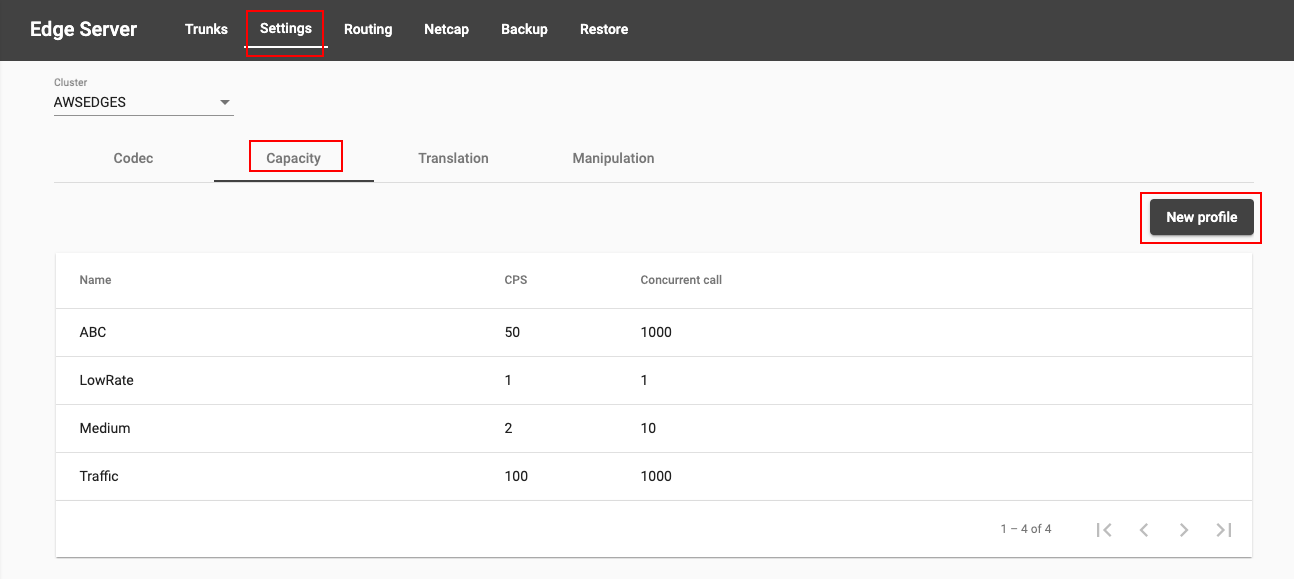Open the Manipulation tab
Viewport: 1294px width, 579px height.
[614, 158]
